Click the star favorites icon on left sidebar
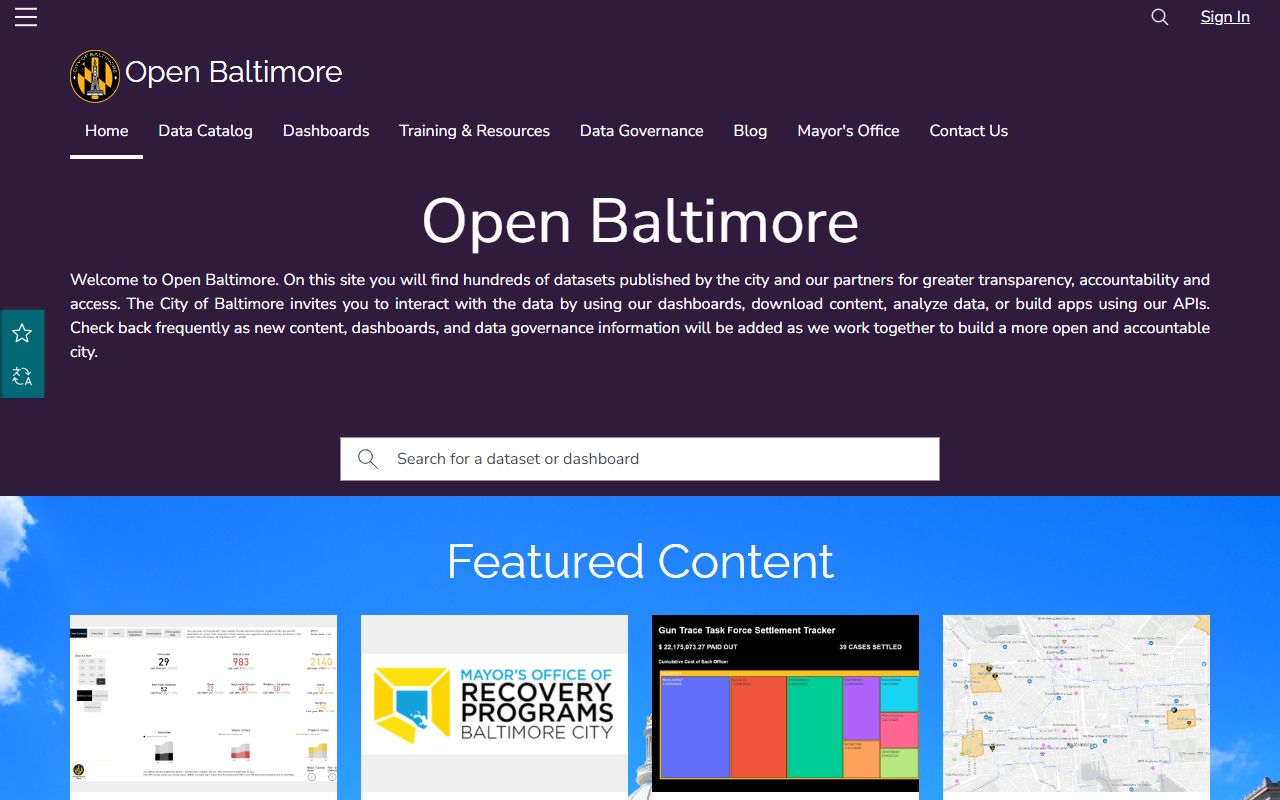 [x=22, y=333]
